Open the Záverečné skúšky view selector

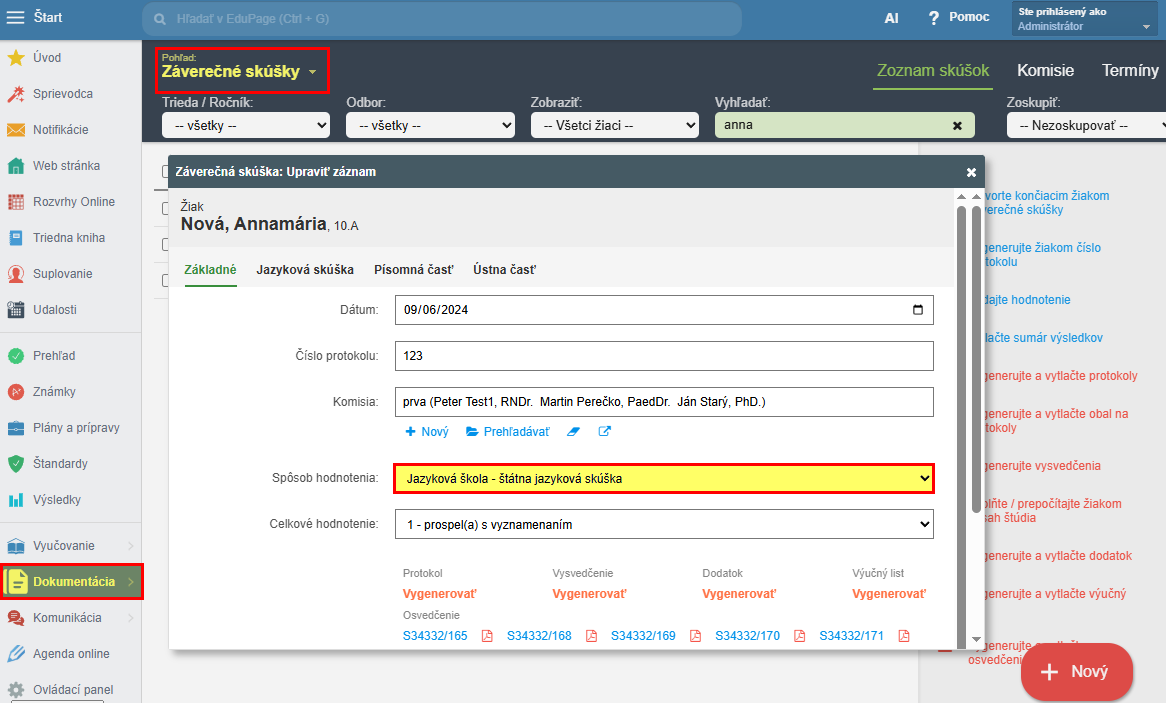[x=240, y=71]
